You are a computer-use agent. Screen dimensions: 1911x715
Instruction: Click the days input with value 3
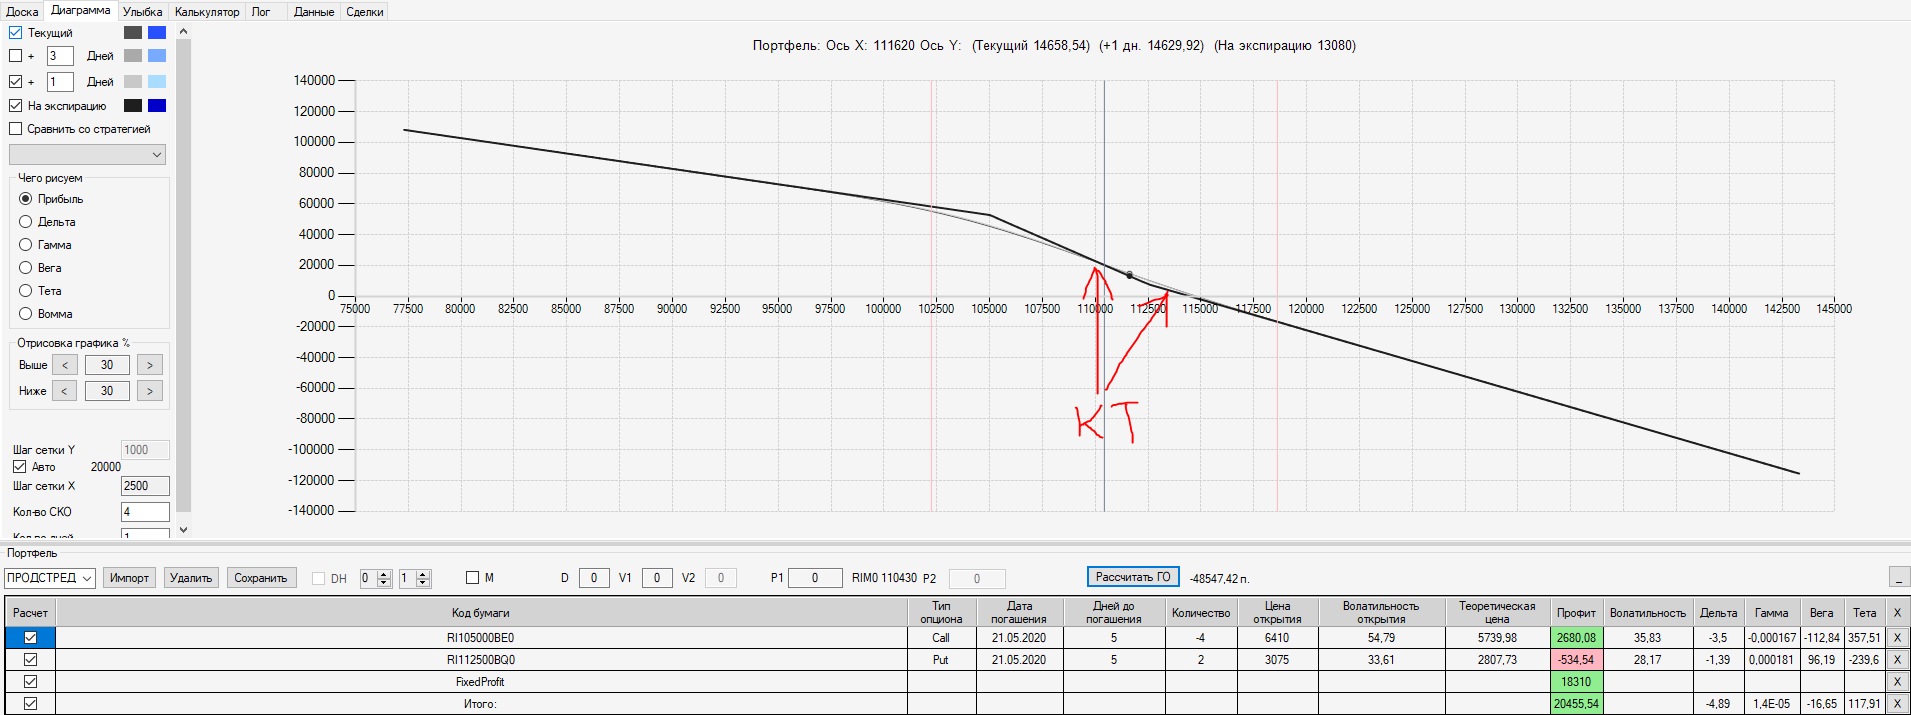pos(60,56)
